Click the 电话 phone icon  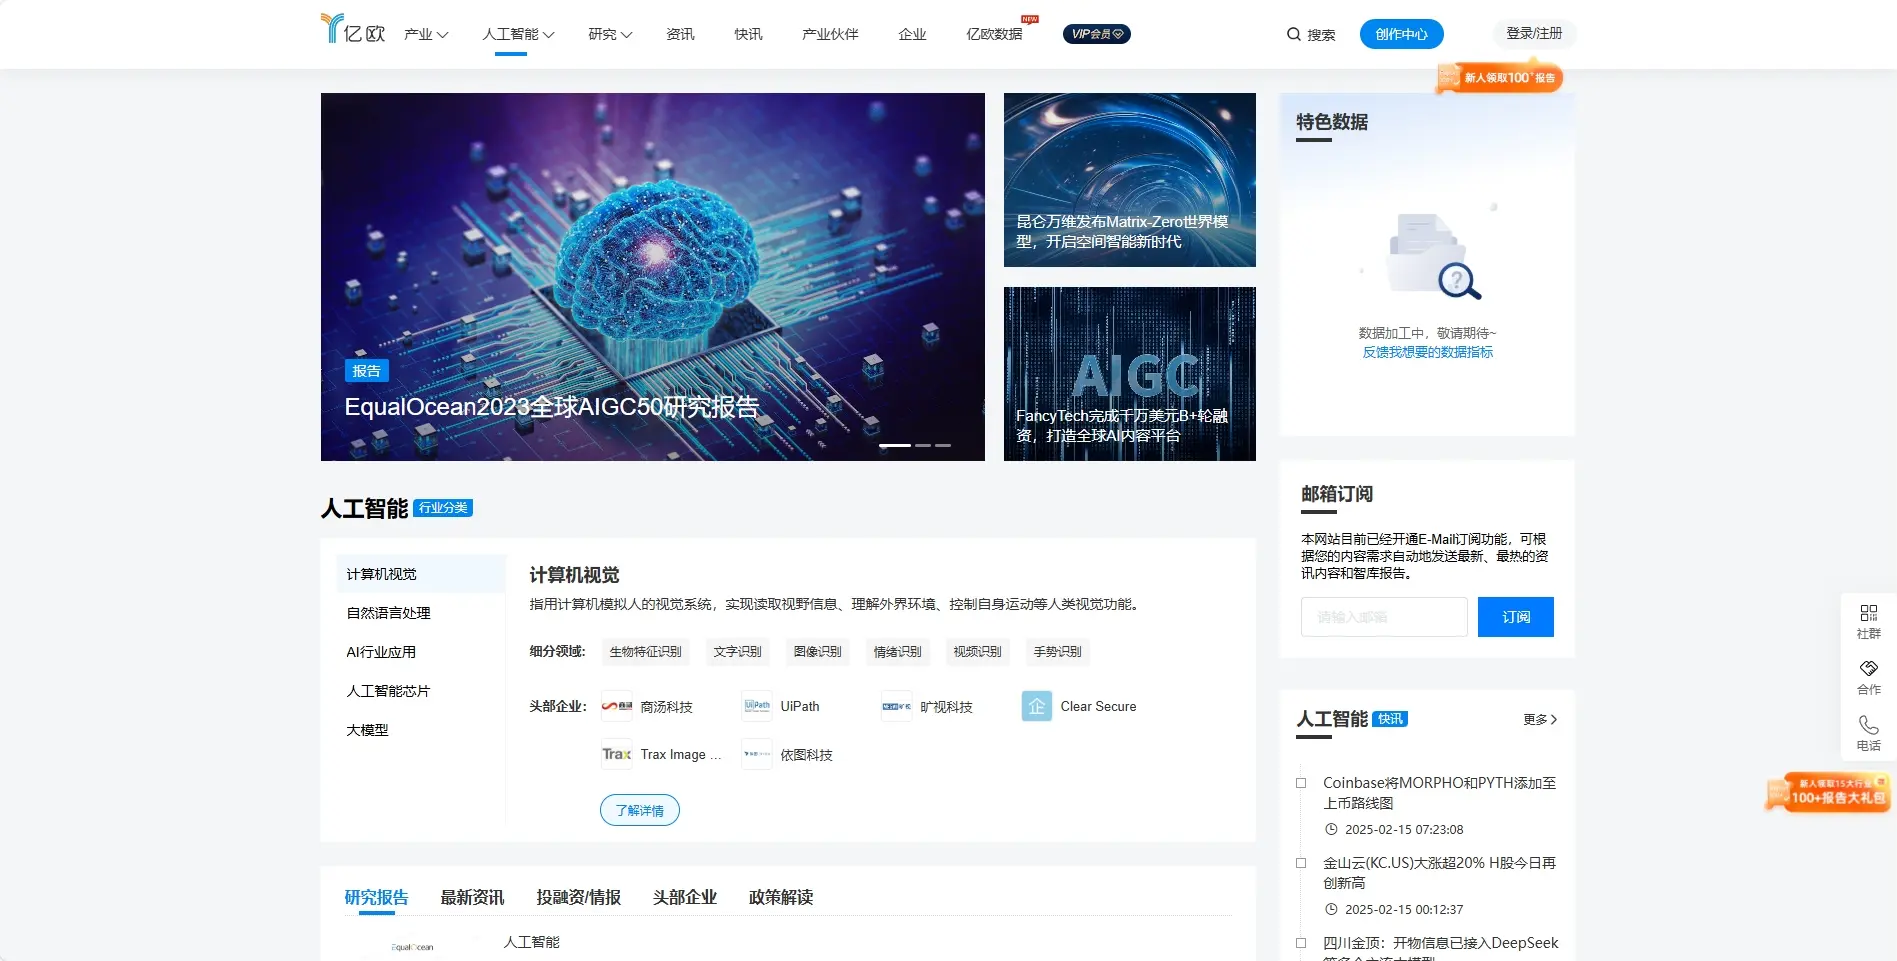point(1869,724)
